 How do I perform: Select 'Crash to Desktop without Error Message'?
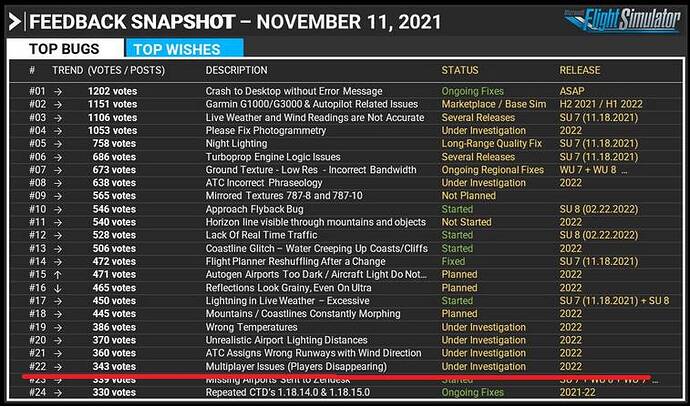click(x=294, y=91)
